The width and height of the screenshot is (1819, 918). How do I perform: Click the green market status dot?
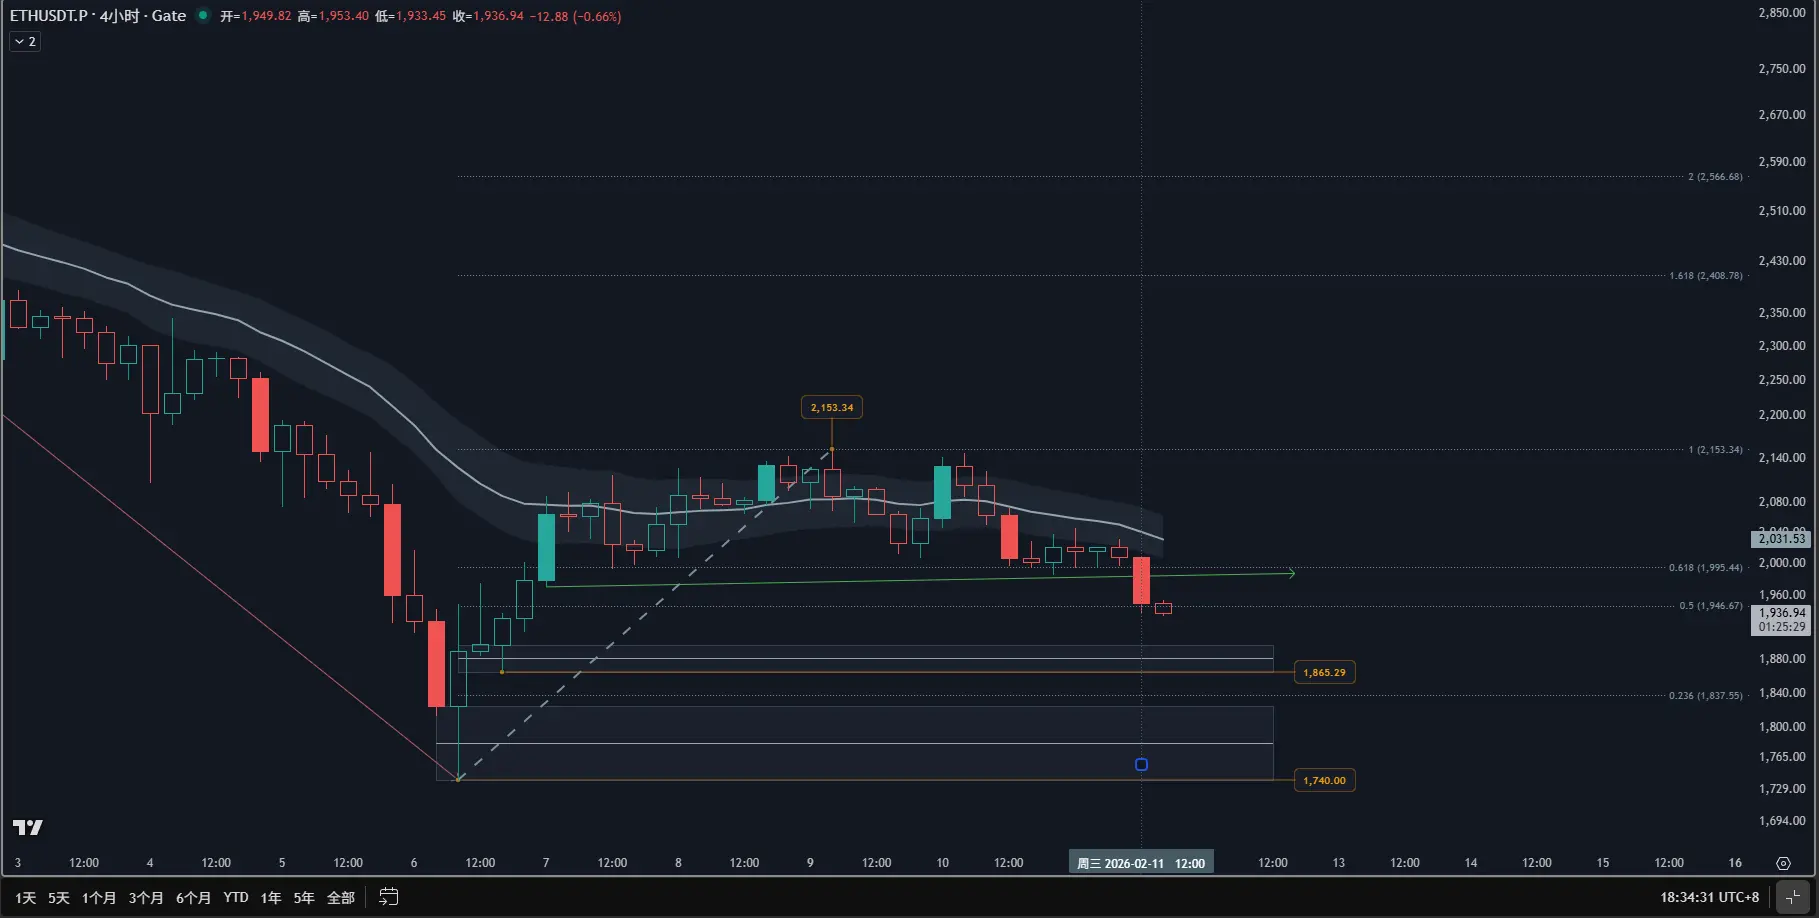[203, 16]
